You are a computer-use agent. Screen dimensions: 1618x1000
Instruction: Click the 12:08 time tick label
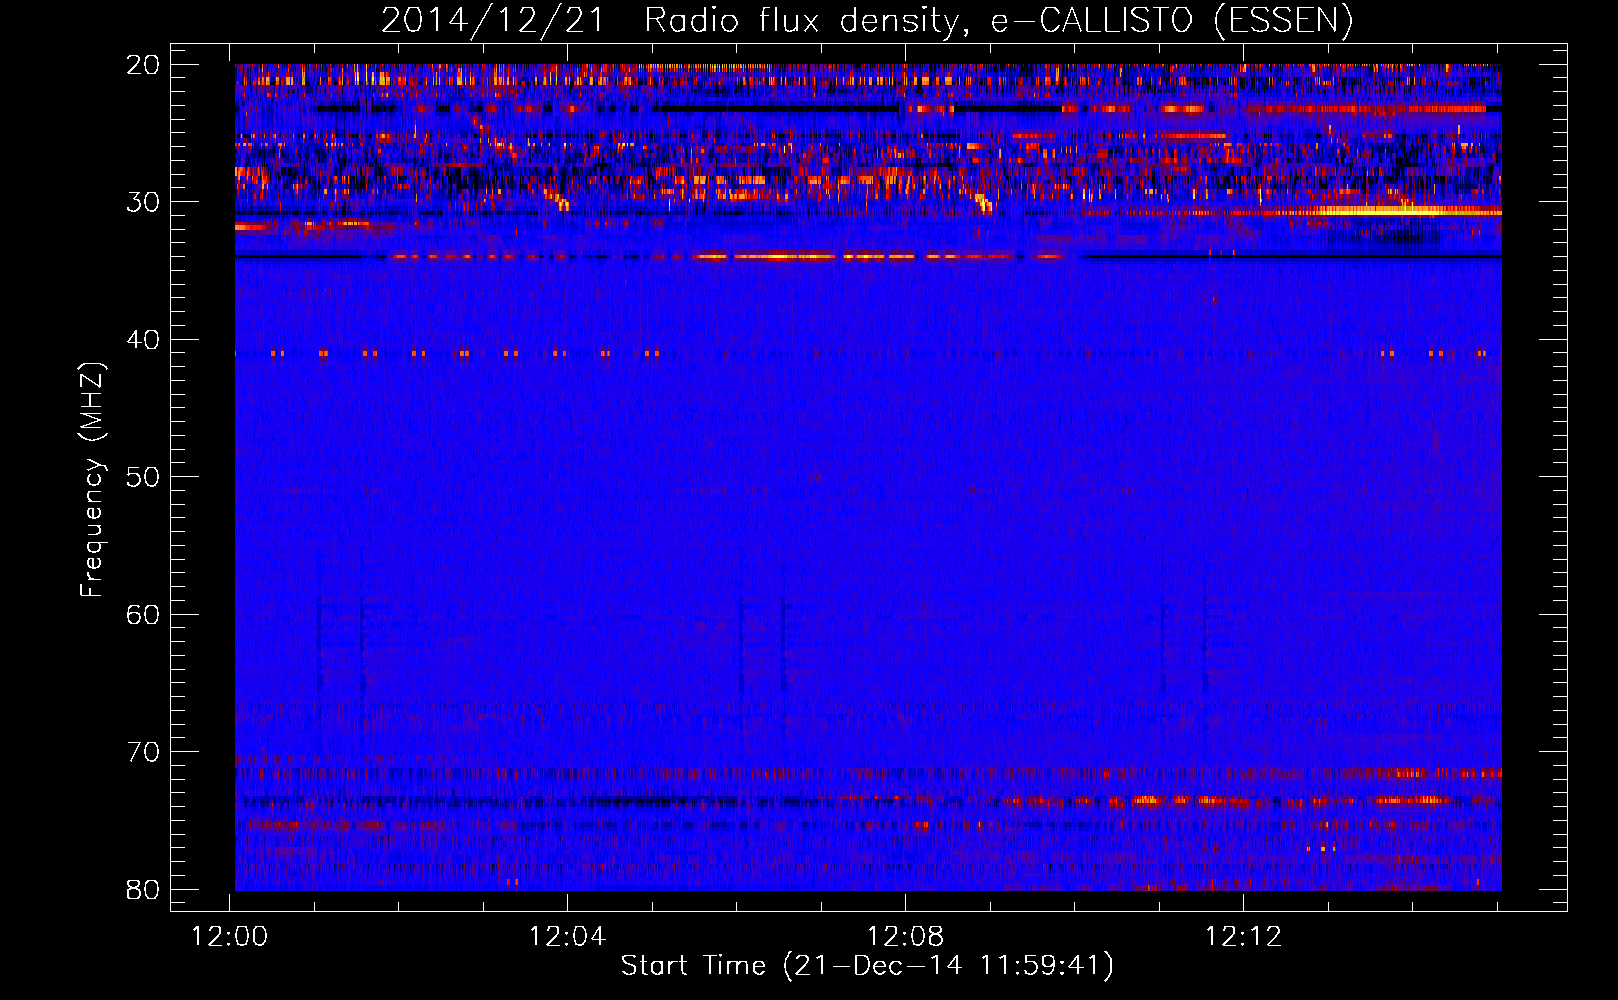coord(906,937)
